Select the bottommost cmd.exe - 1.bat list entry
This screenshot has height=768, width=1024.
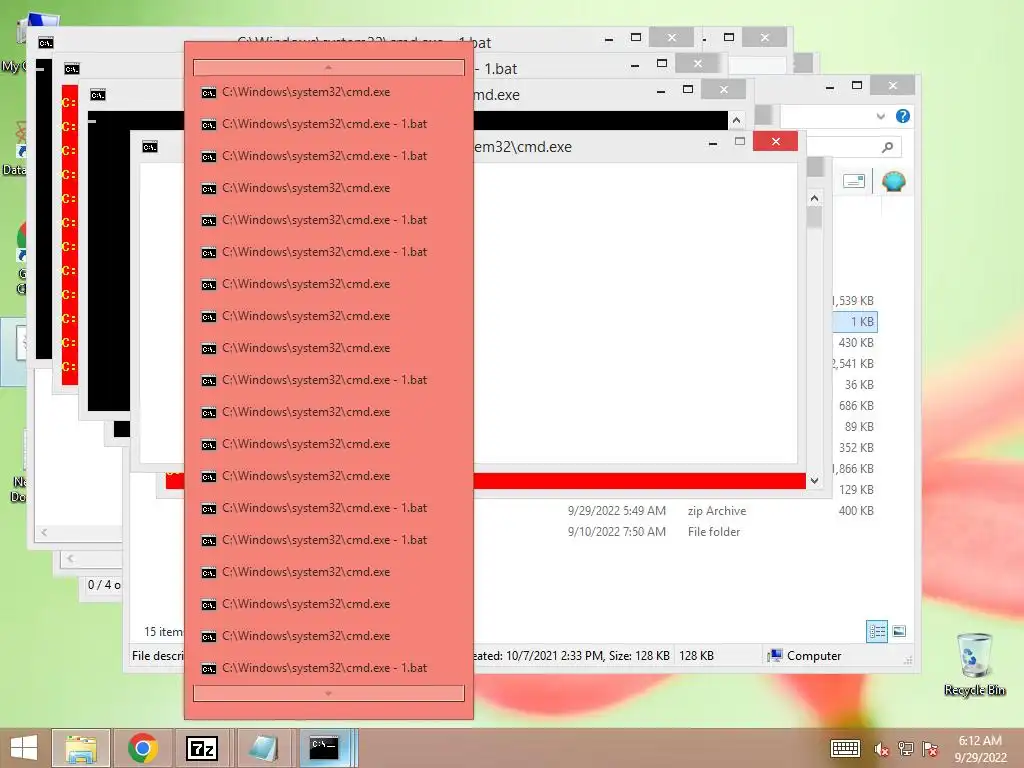pos(329,668)
